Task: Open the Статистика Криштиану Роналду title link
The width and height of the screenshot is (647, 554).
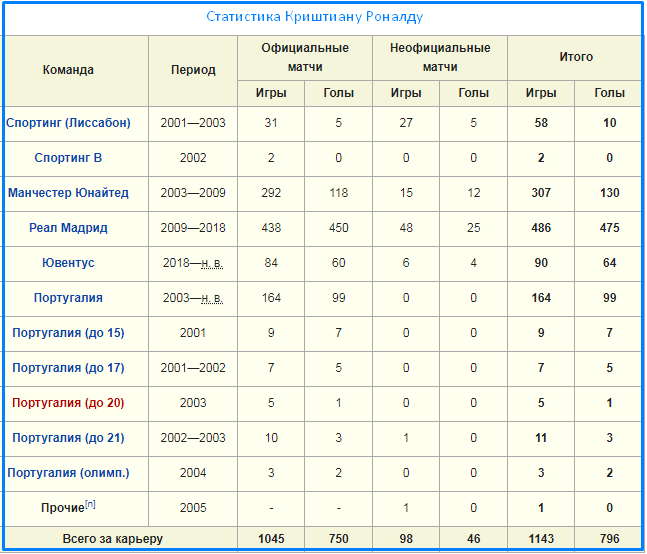Action: tap(314, 17)
